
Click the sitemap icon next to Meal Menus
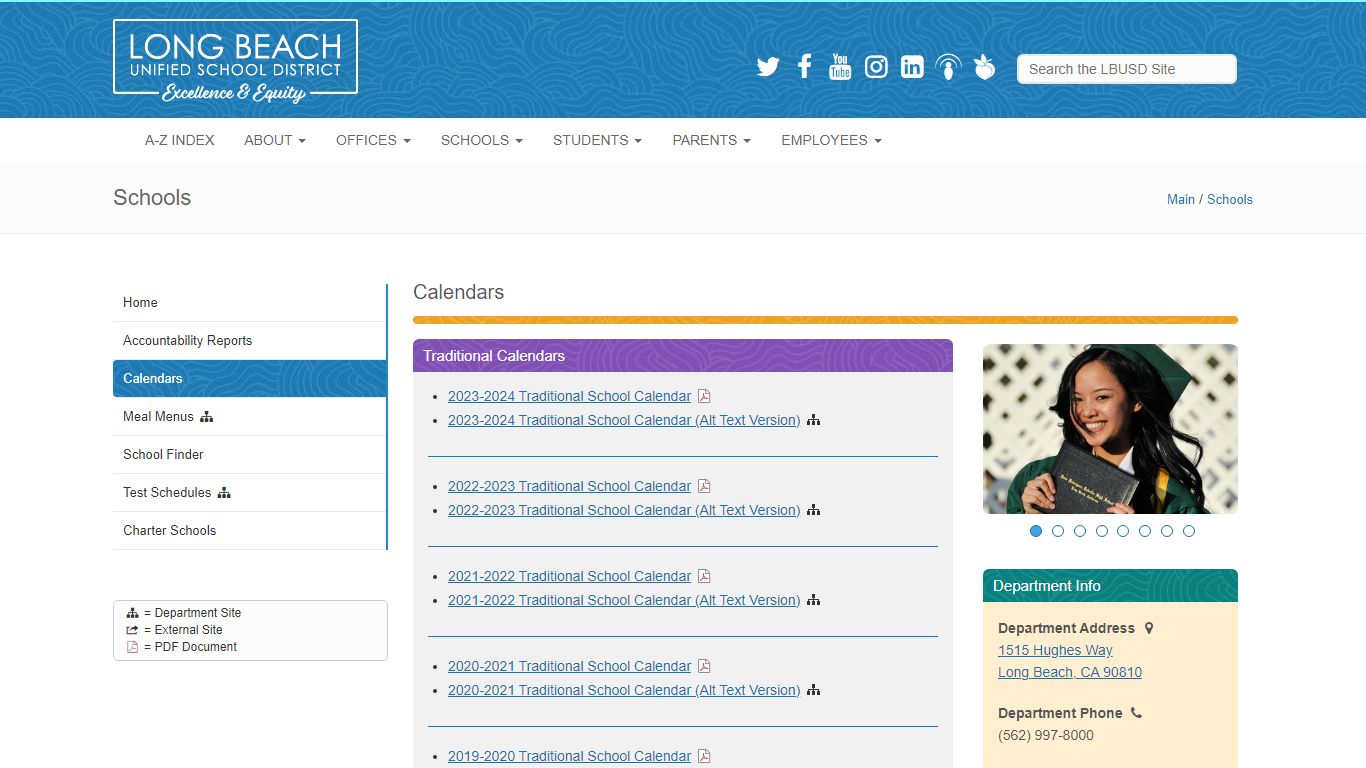pyautogui.click(x=207, y=417)
